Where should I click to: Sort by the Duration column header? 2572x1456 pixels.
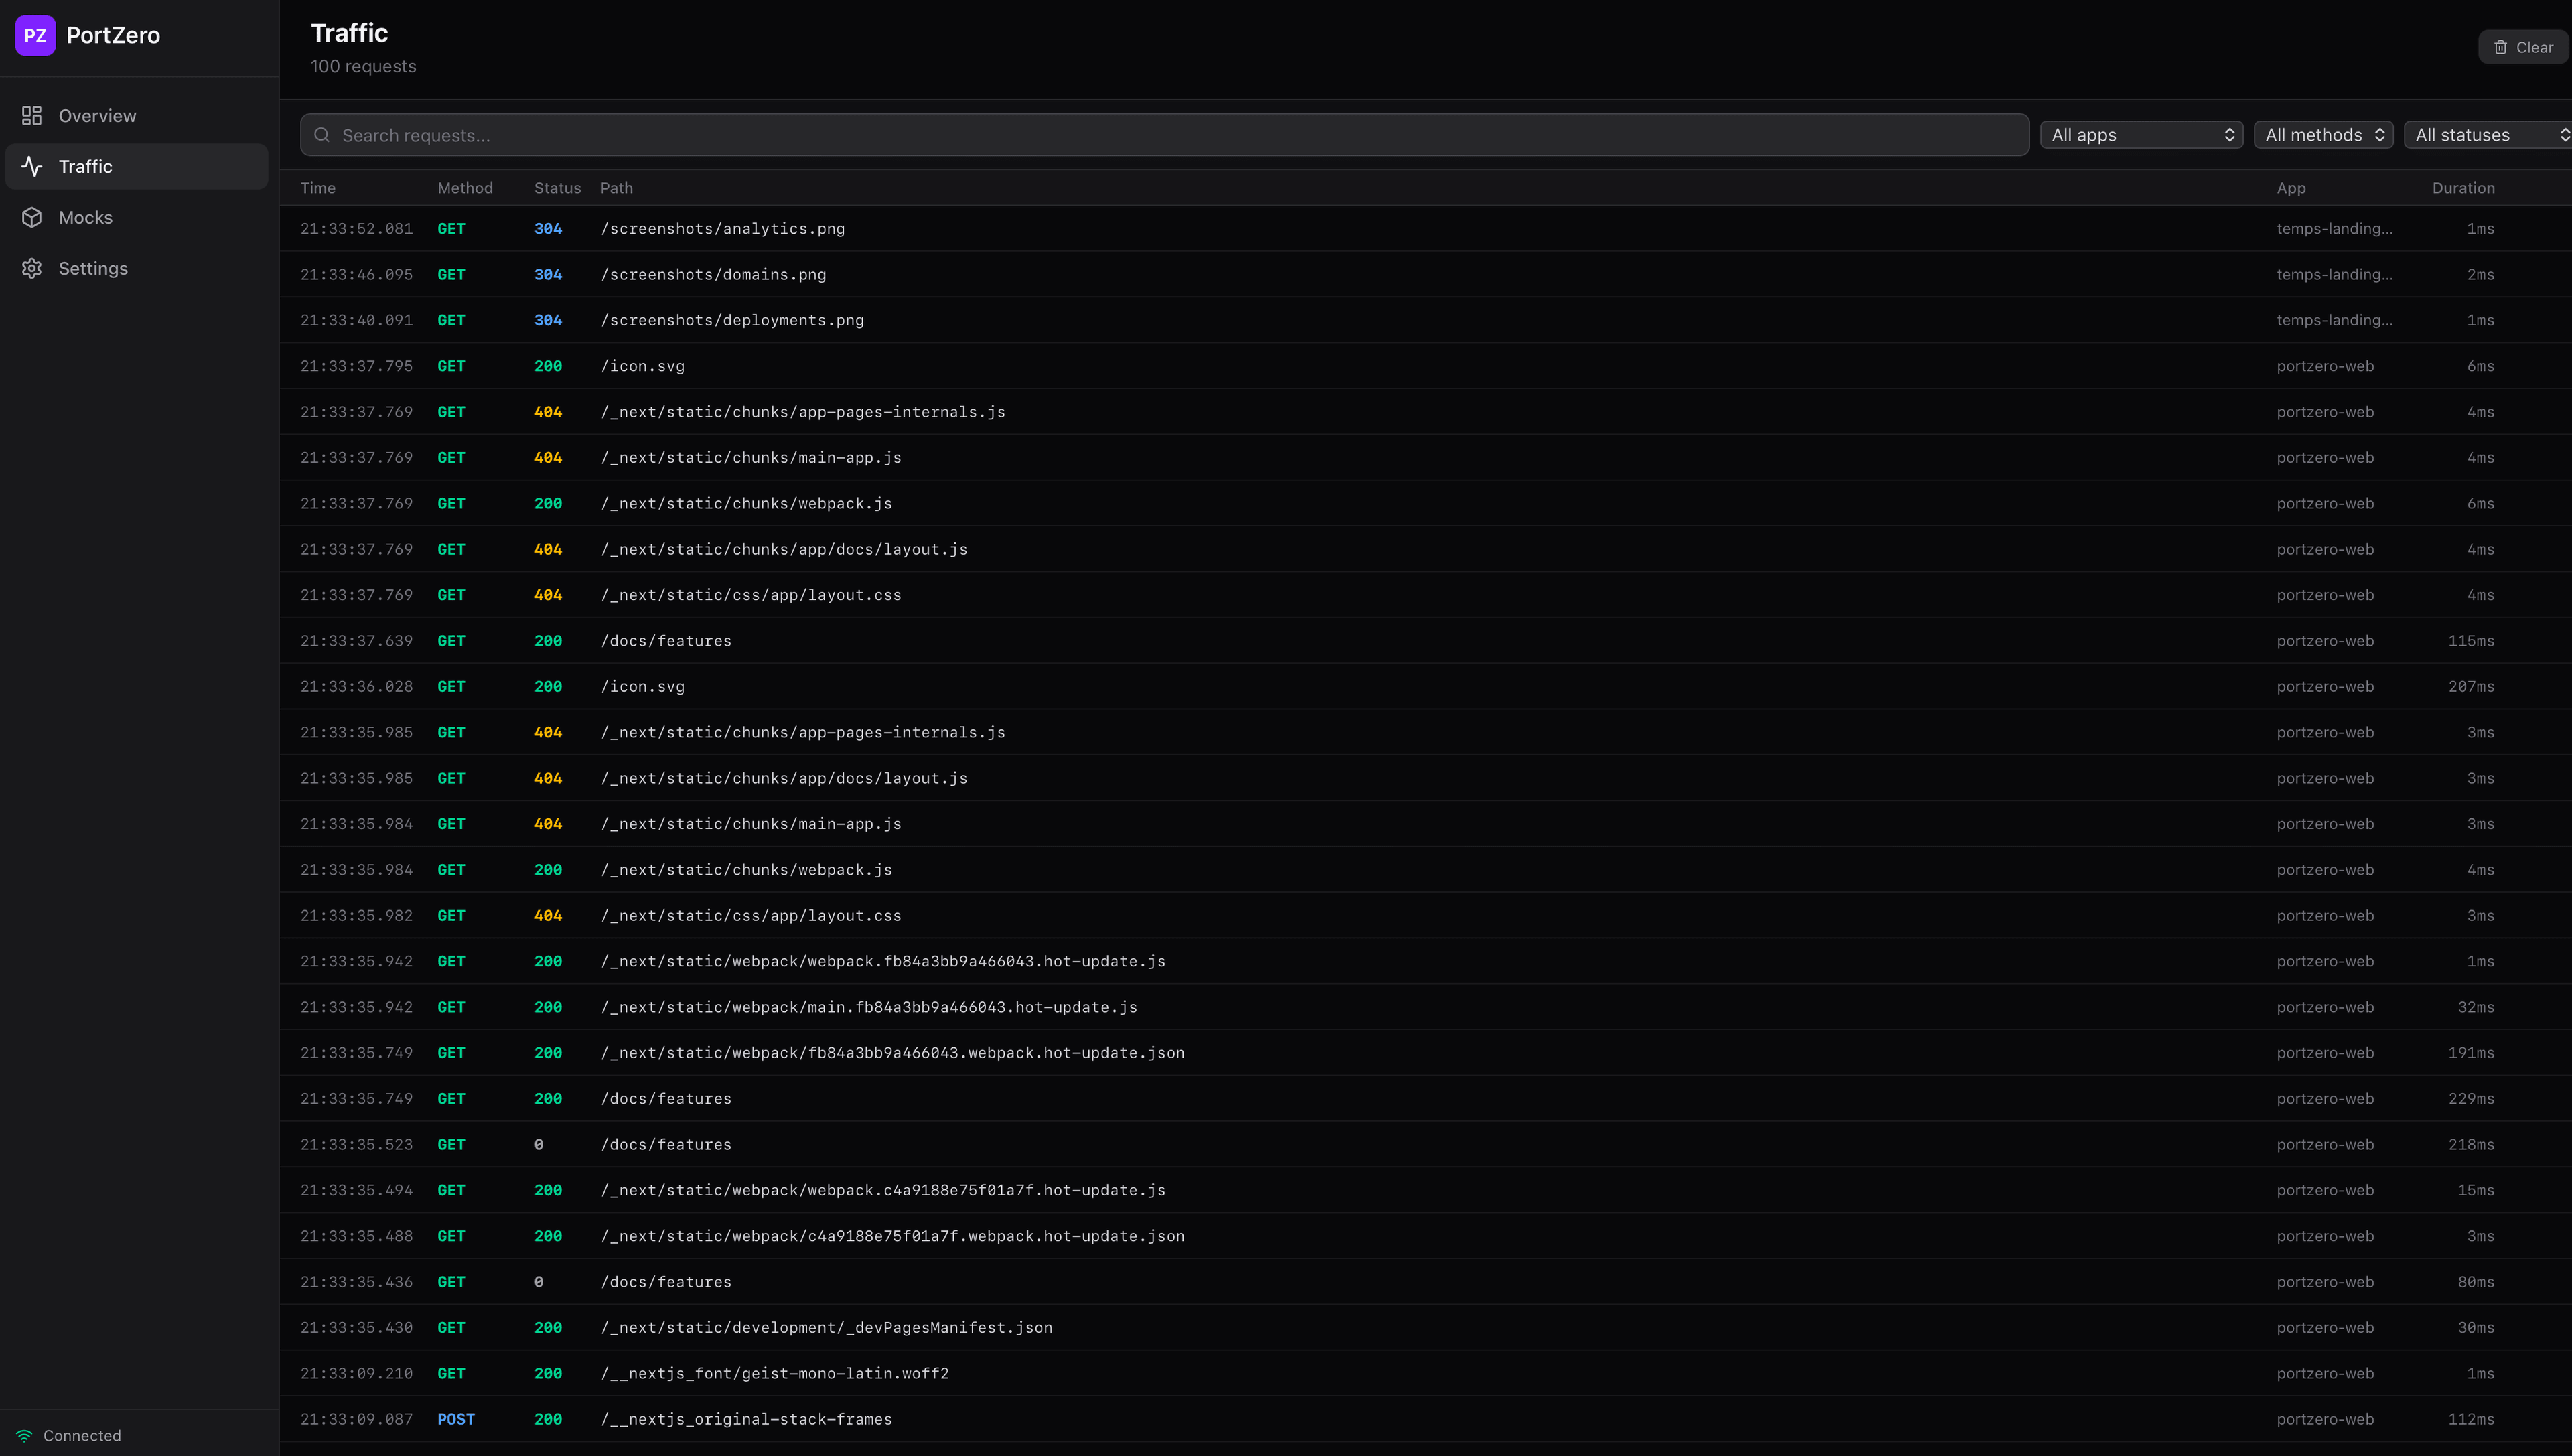tap(2464, 188)
